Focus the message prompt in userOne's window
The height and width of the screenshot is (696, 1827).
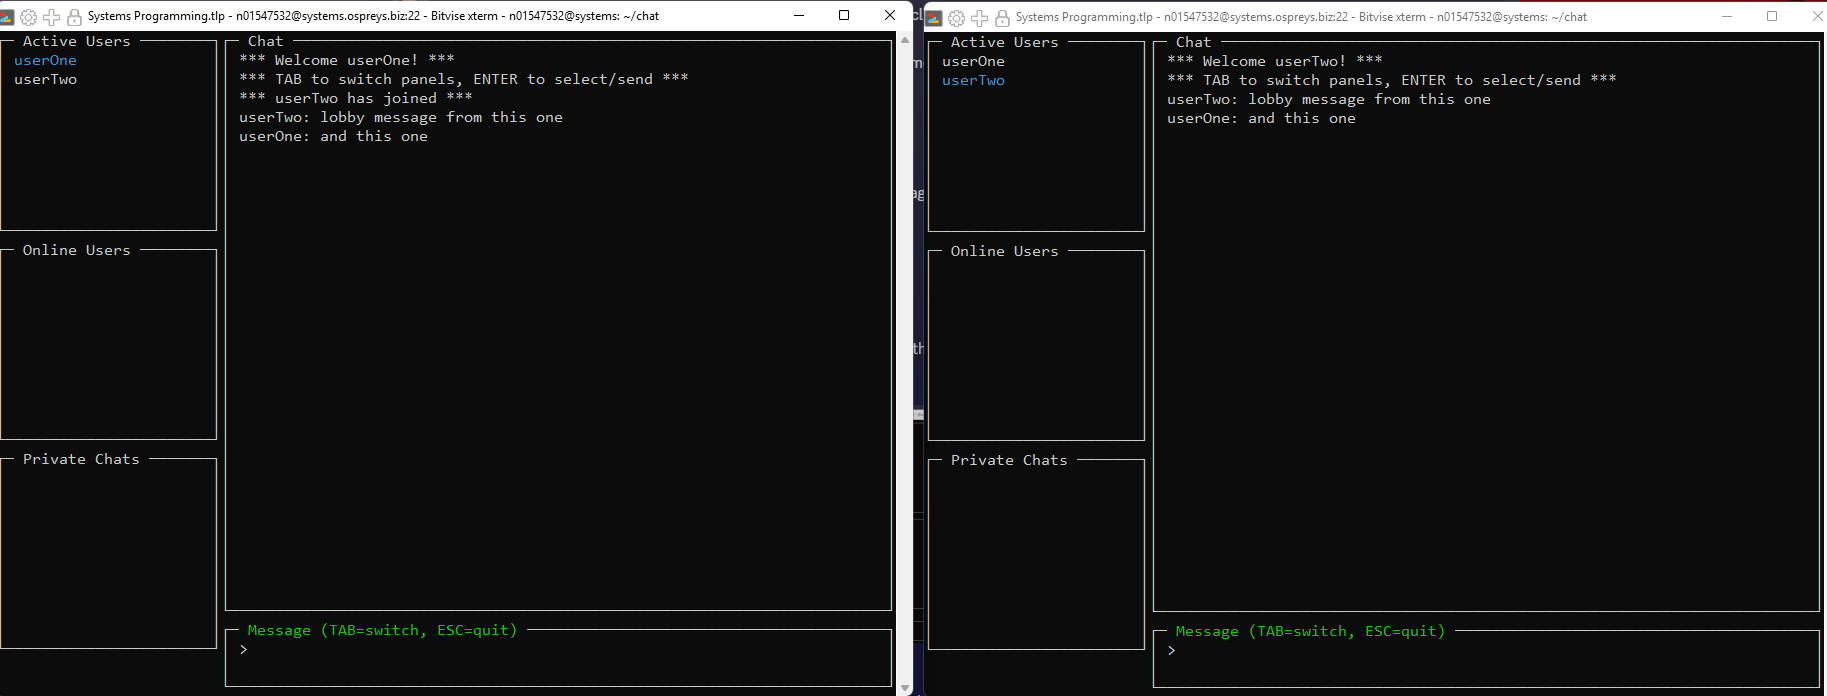coord(560,650)
